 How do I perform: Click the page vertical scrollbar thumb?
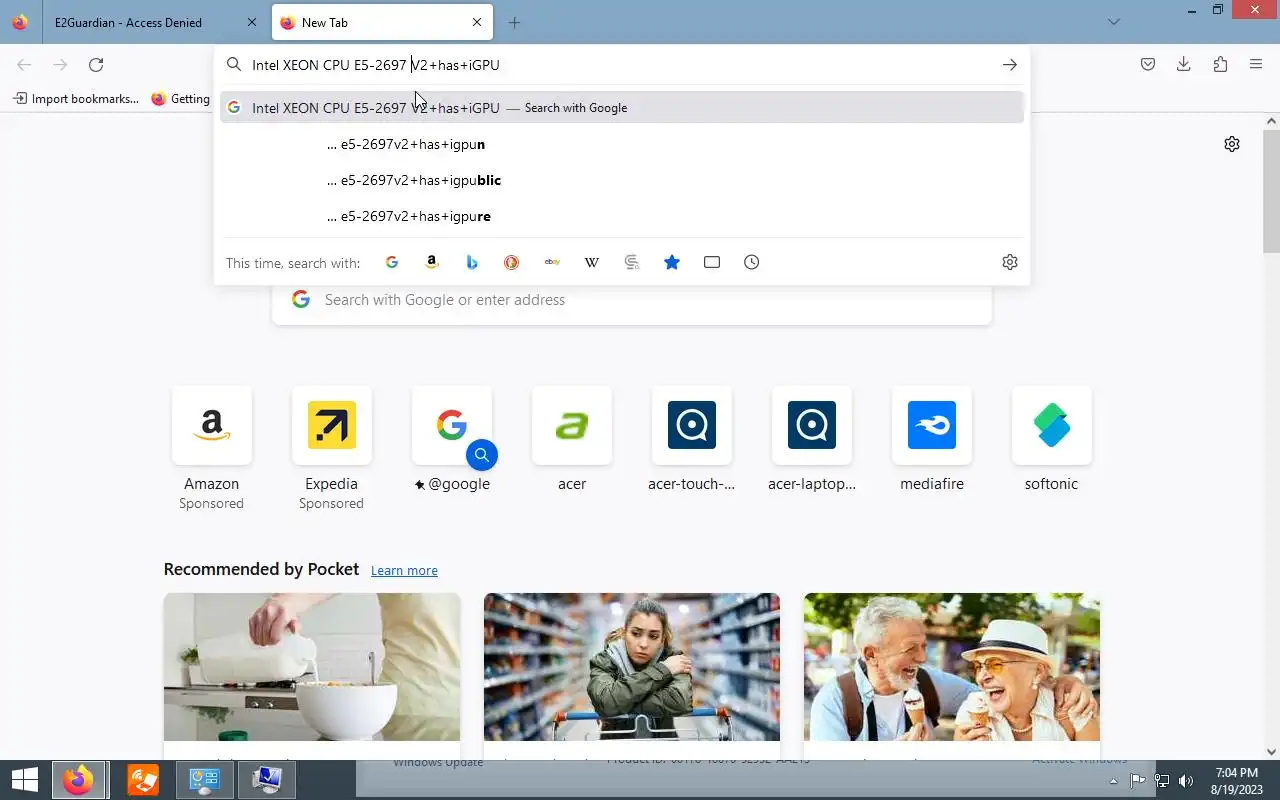coord(1271,190)
